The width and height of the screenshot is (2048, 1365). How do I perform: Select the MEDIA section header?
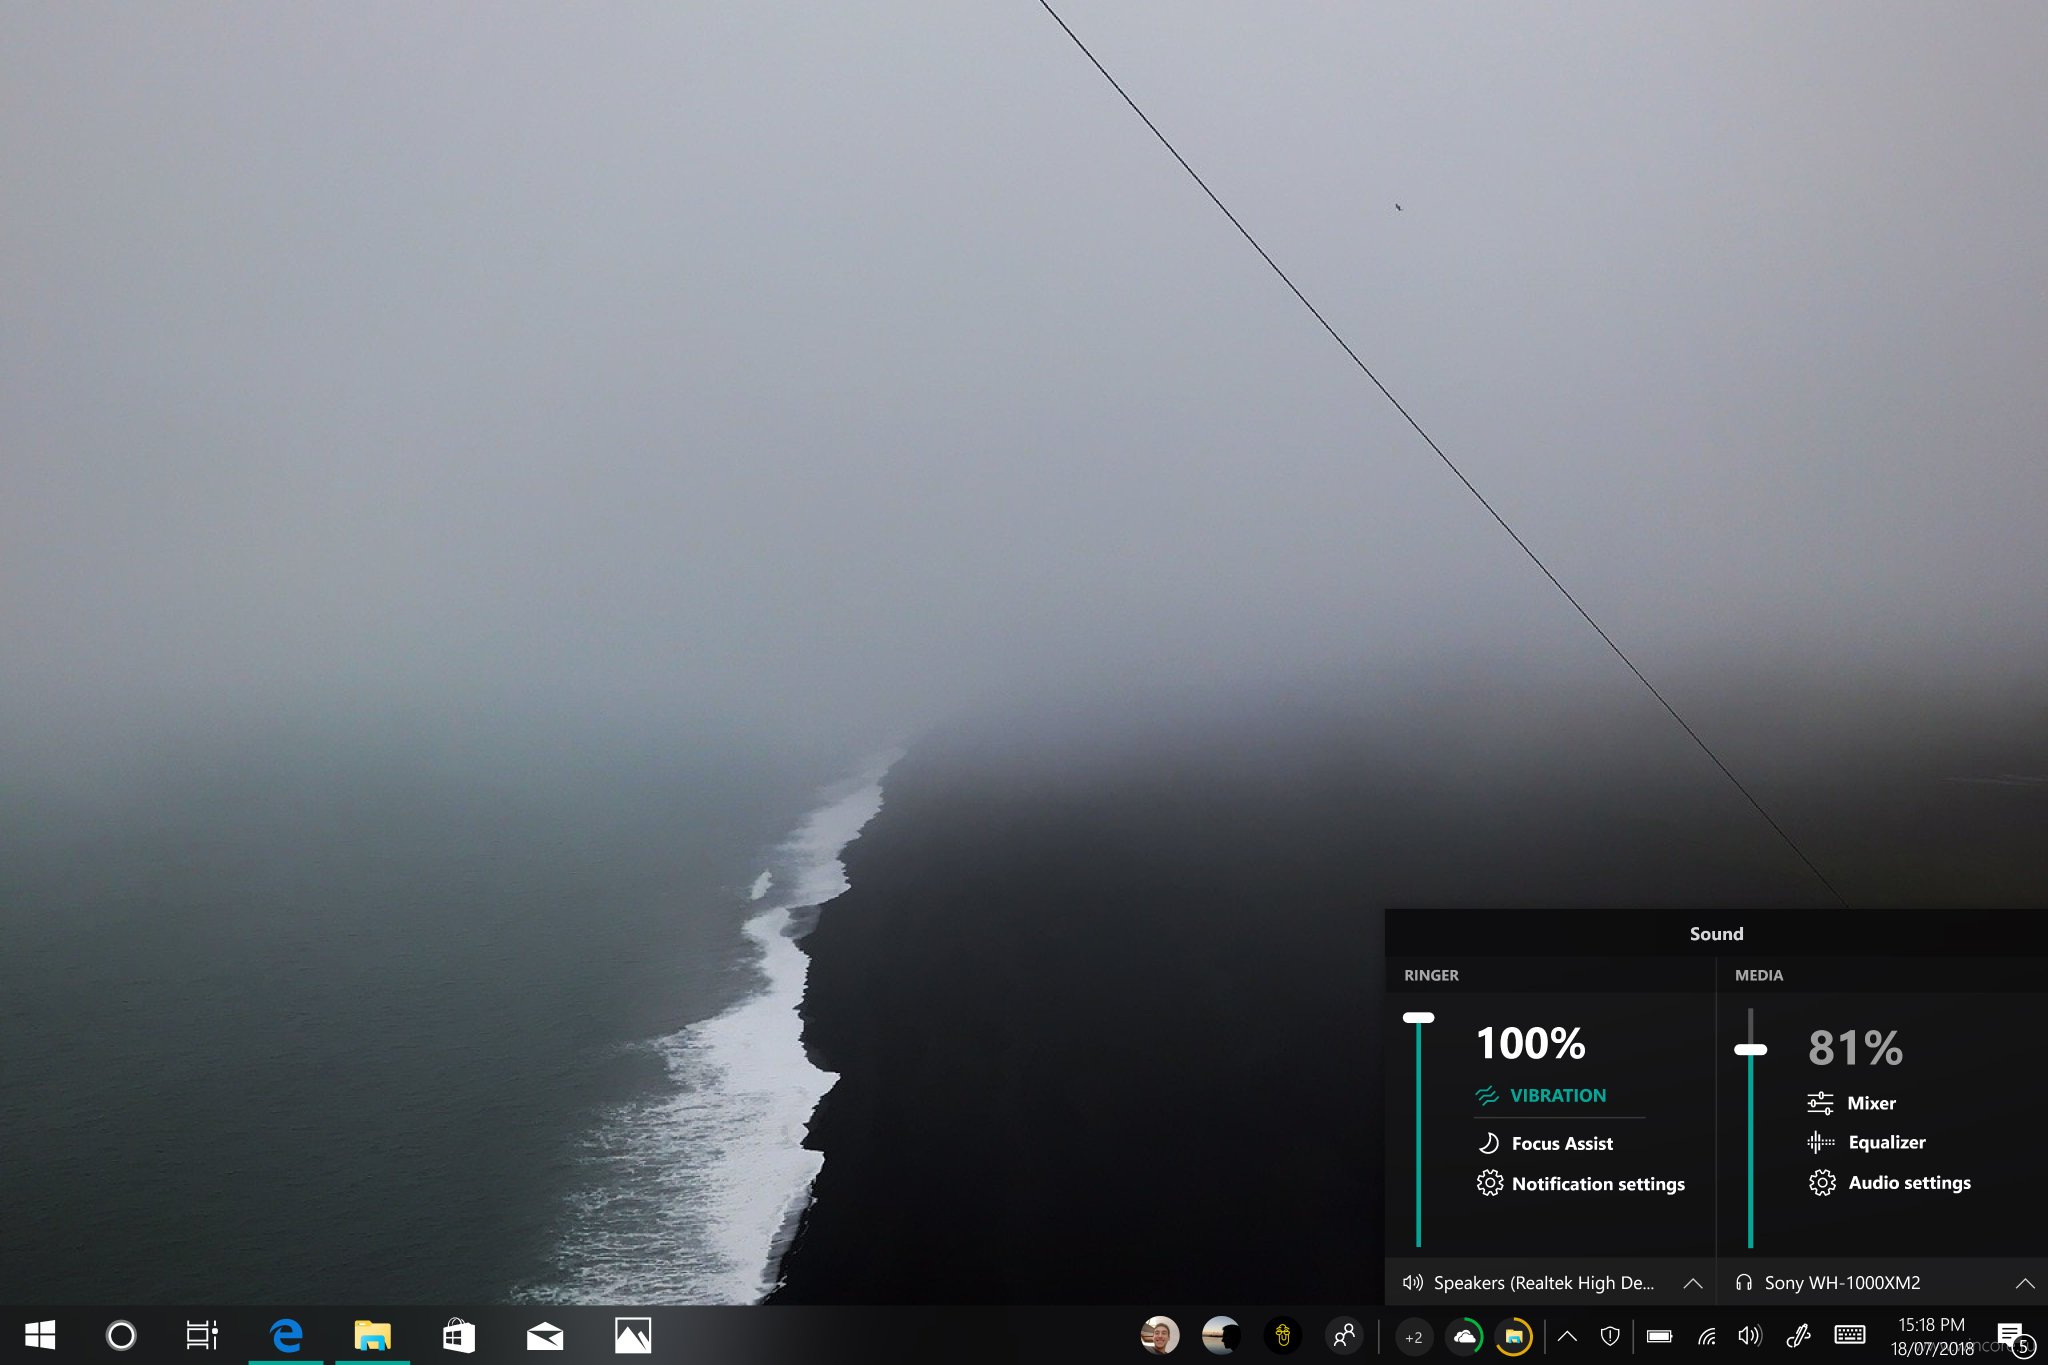1759,975
